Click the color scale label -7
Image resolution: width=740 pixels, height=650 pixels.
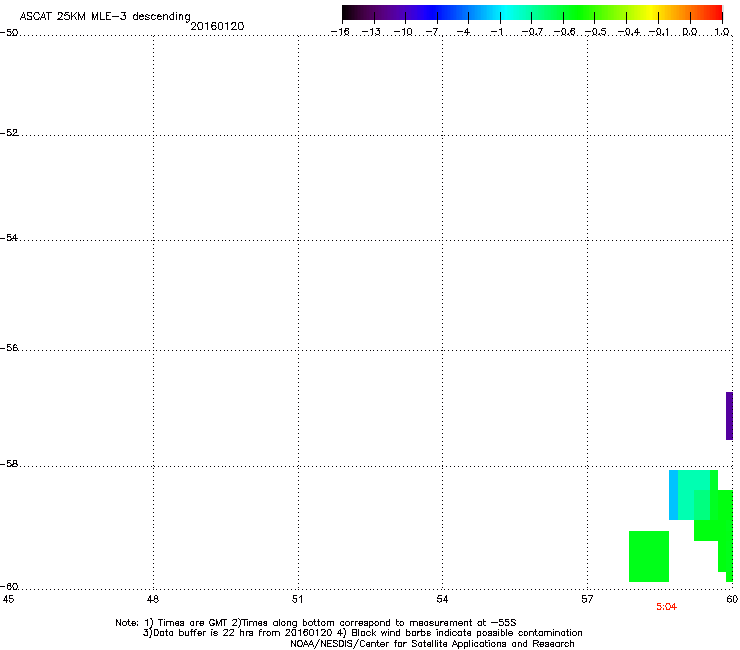(433, 32)
